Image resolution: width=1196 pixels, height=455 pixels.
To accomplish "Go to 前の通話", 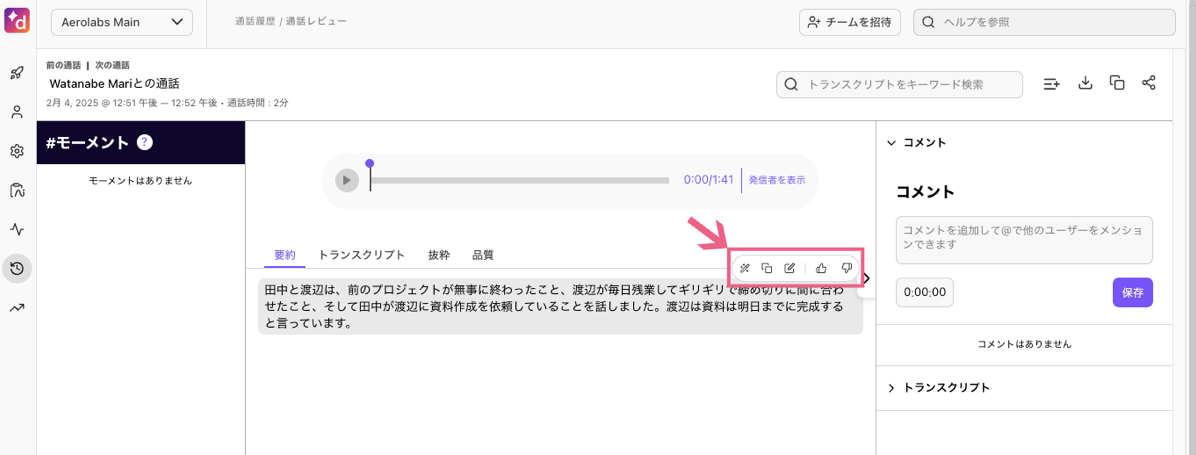I will click(63, 66).
